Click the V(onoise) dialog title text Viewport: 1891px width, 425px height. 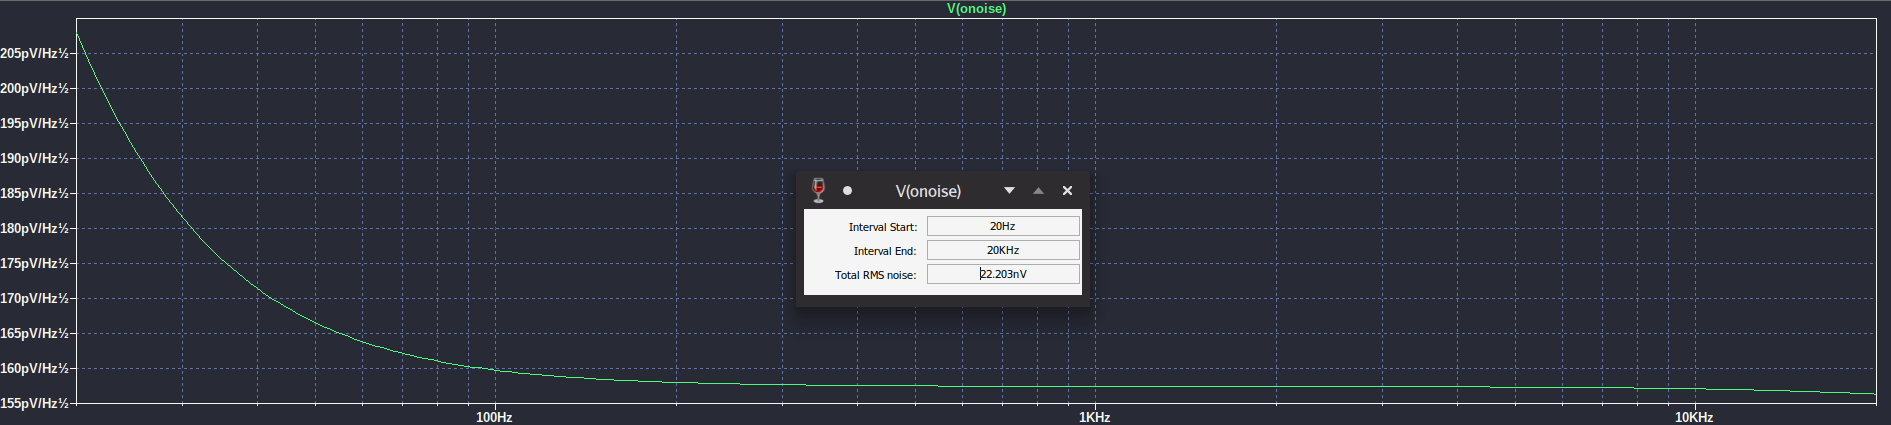coord(928,191)
